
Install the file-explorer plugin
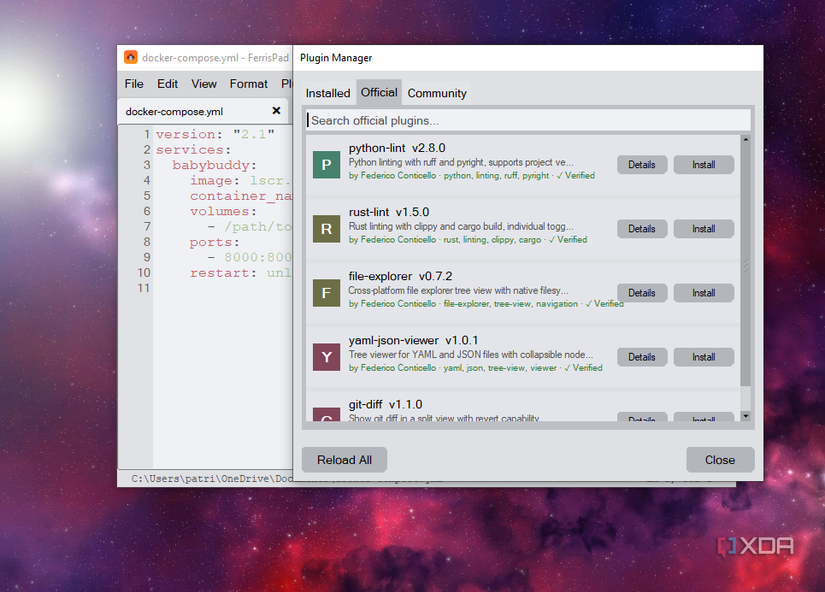point(703,293)
